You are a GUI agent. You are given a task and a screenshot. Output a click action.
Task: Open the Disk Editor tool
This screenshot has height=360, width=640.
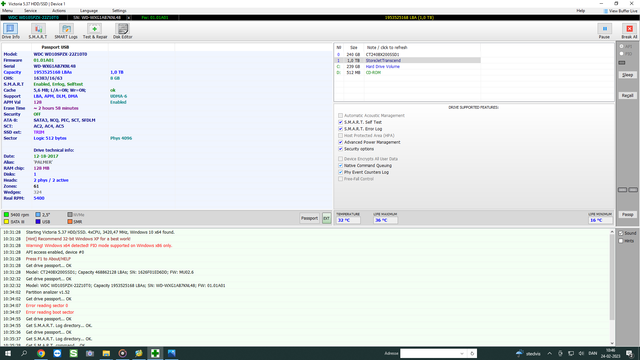(x=122, y=31)
